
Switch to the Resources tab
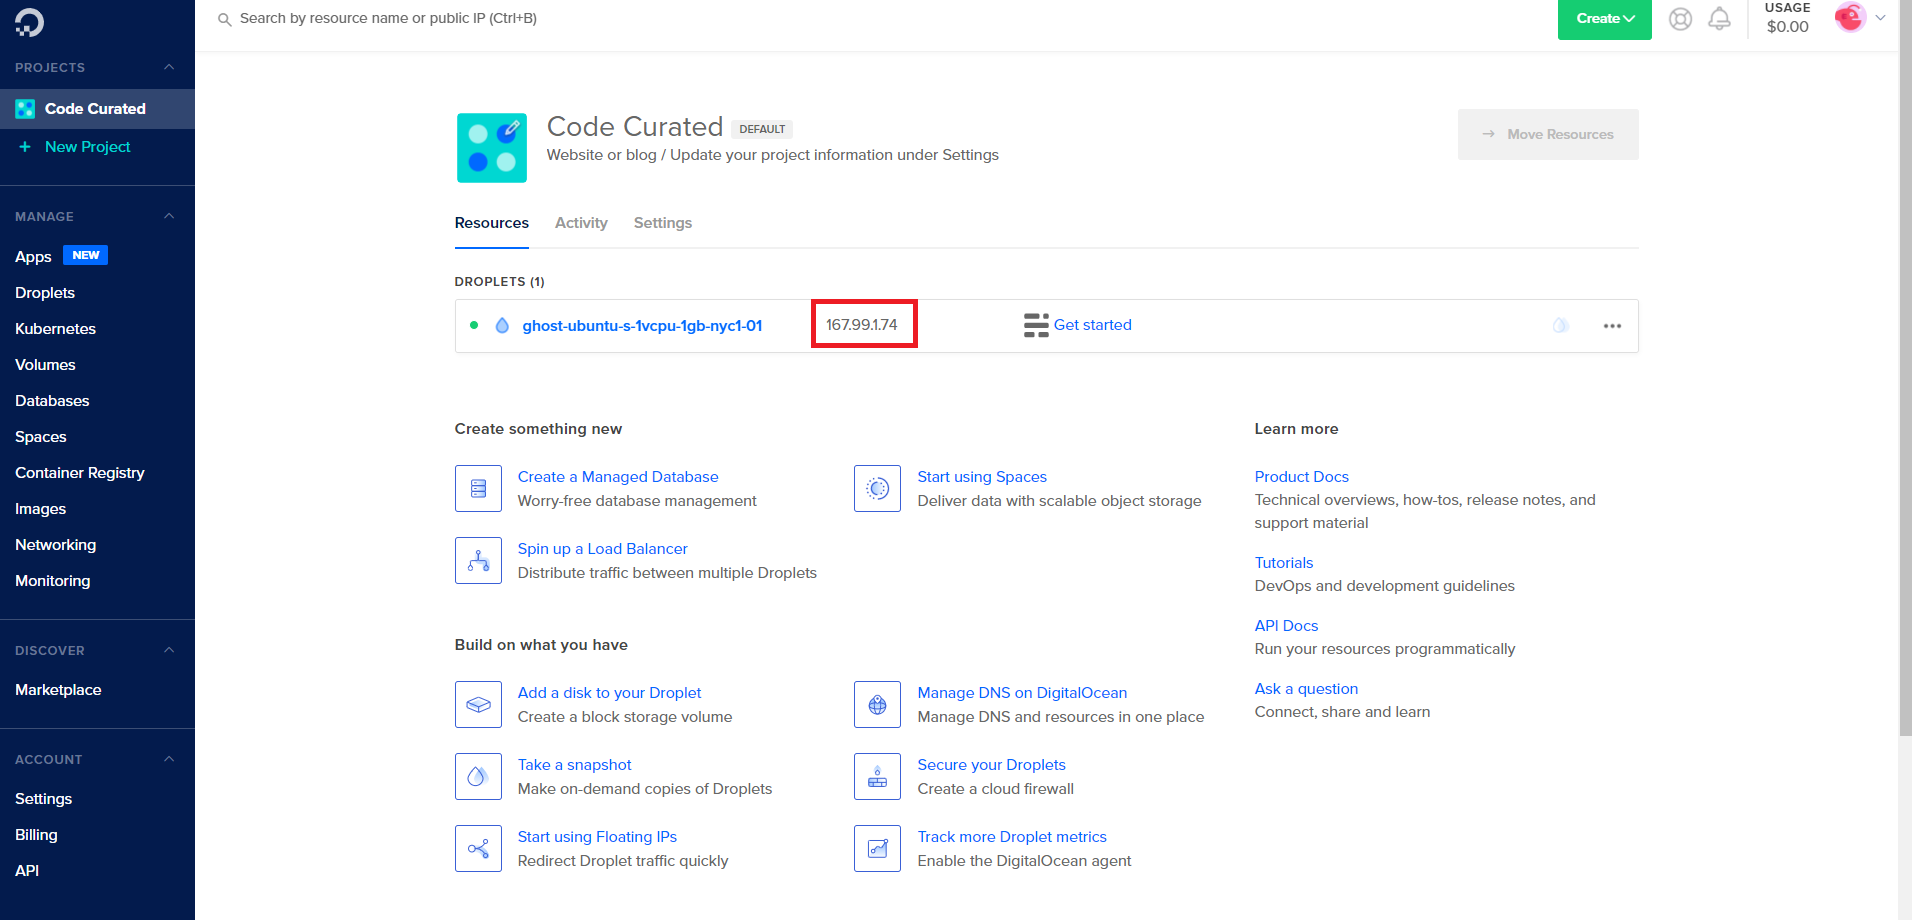pos(492,223)
